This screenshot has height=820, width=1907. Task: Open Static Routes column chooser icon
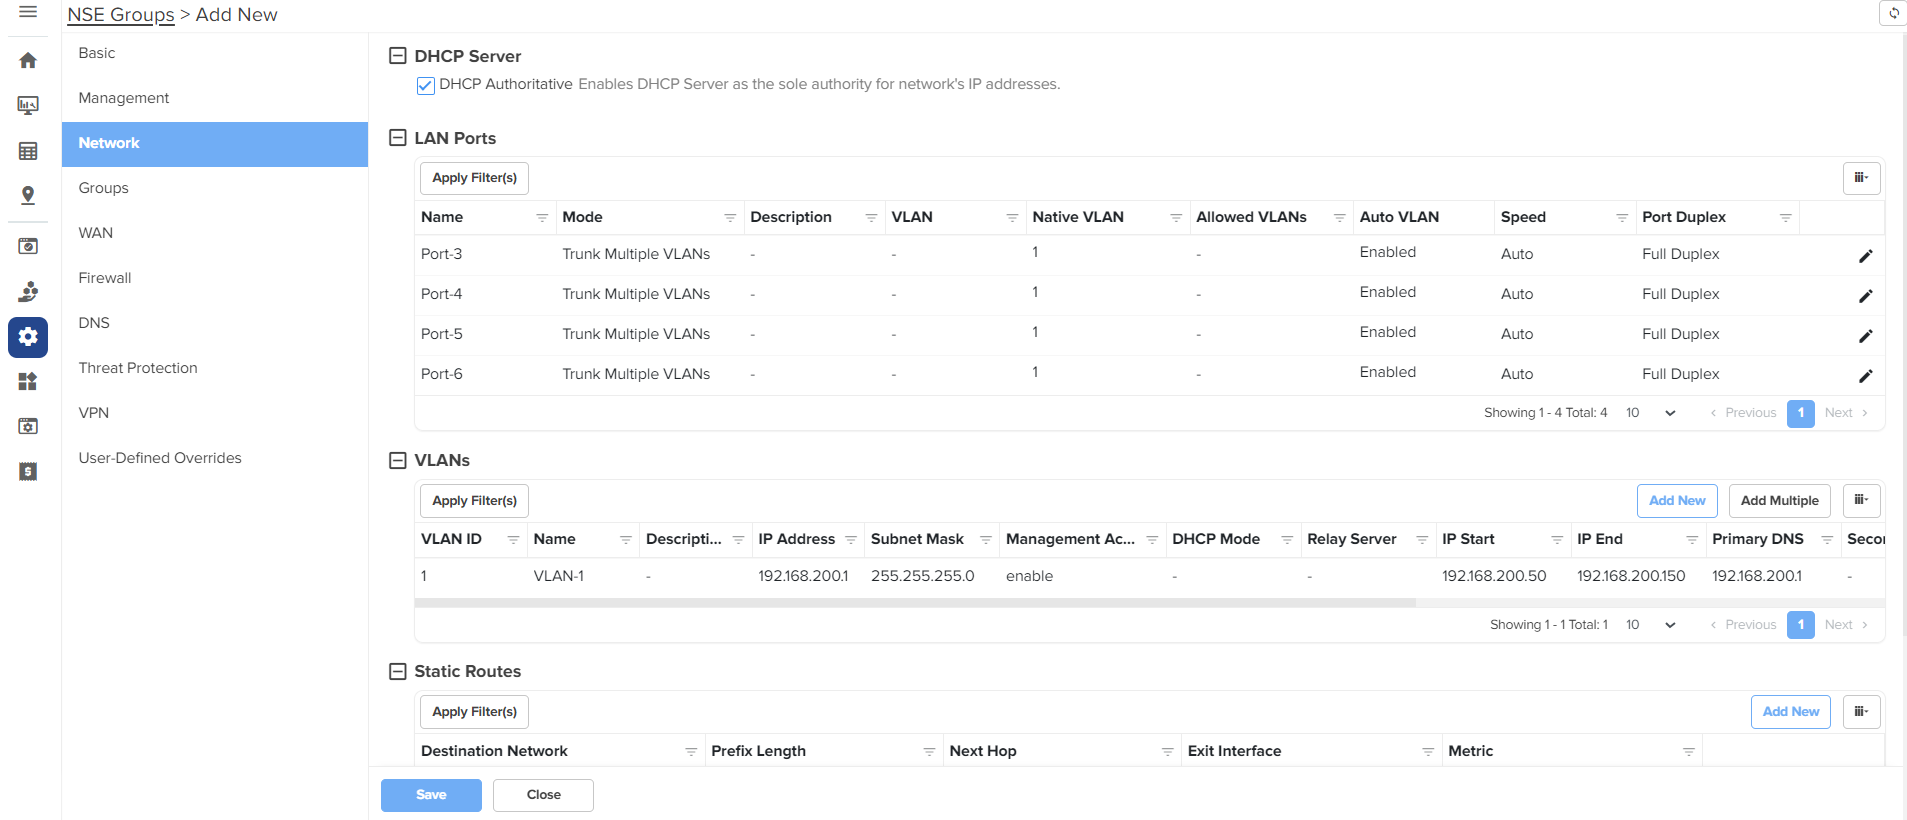coord(1861,711)
